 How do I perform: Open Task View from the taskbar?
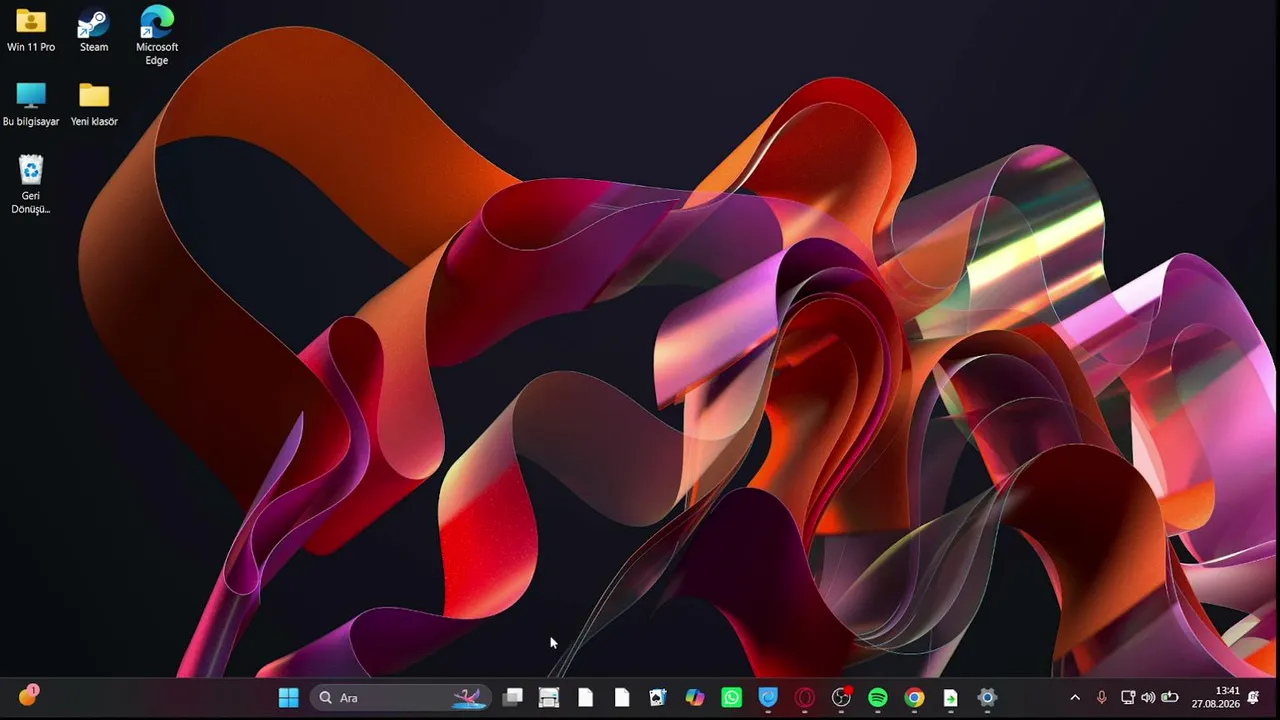(512, 697)
